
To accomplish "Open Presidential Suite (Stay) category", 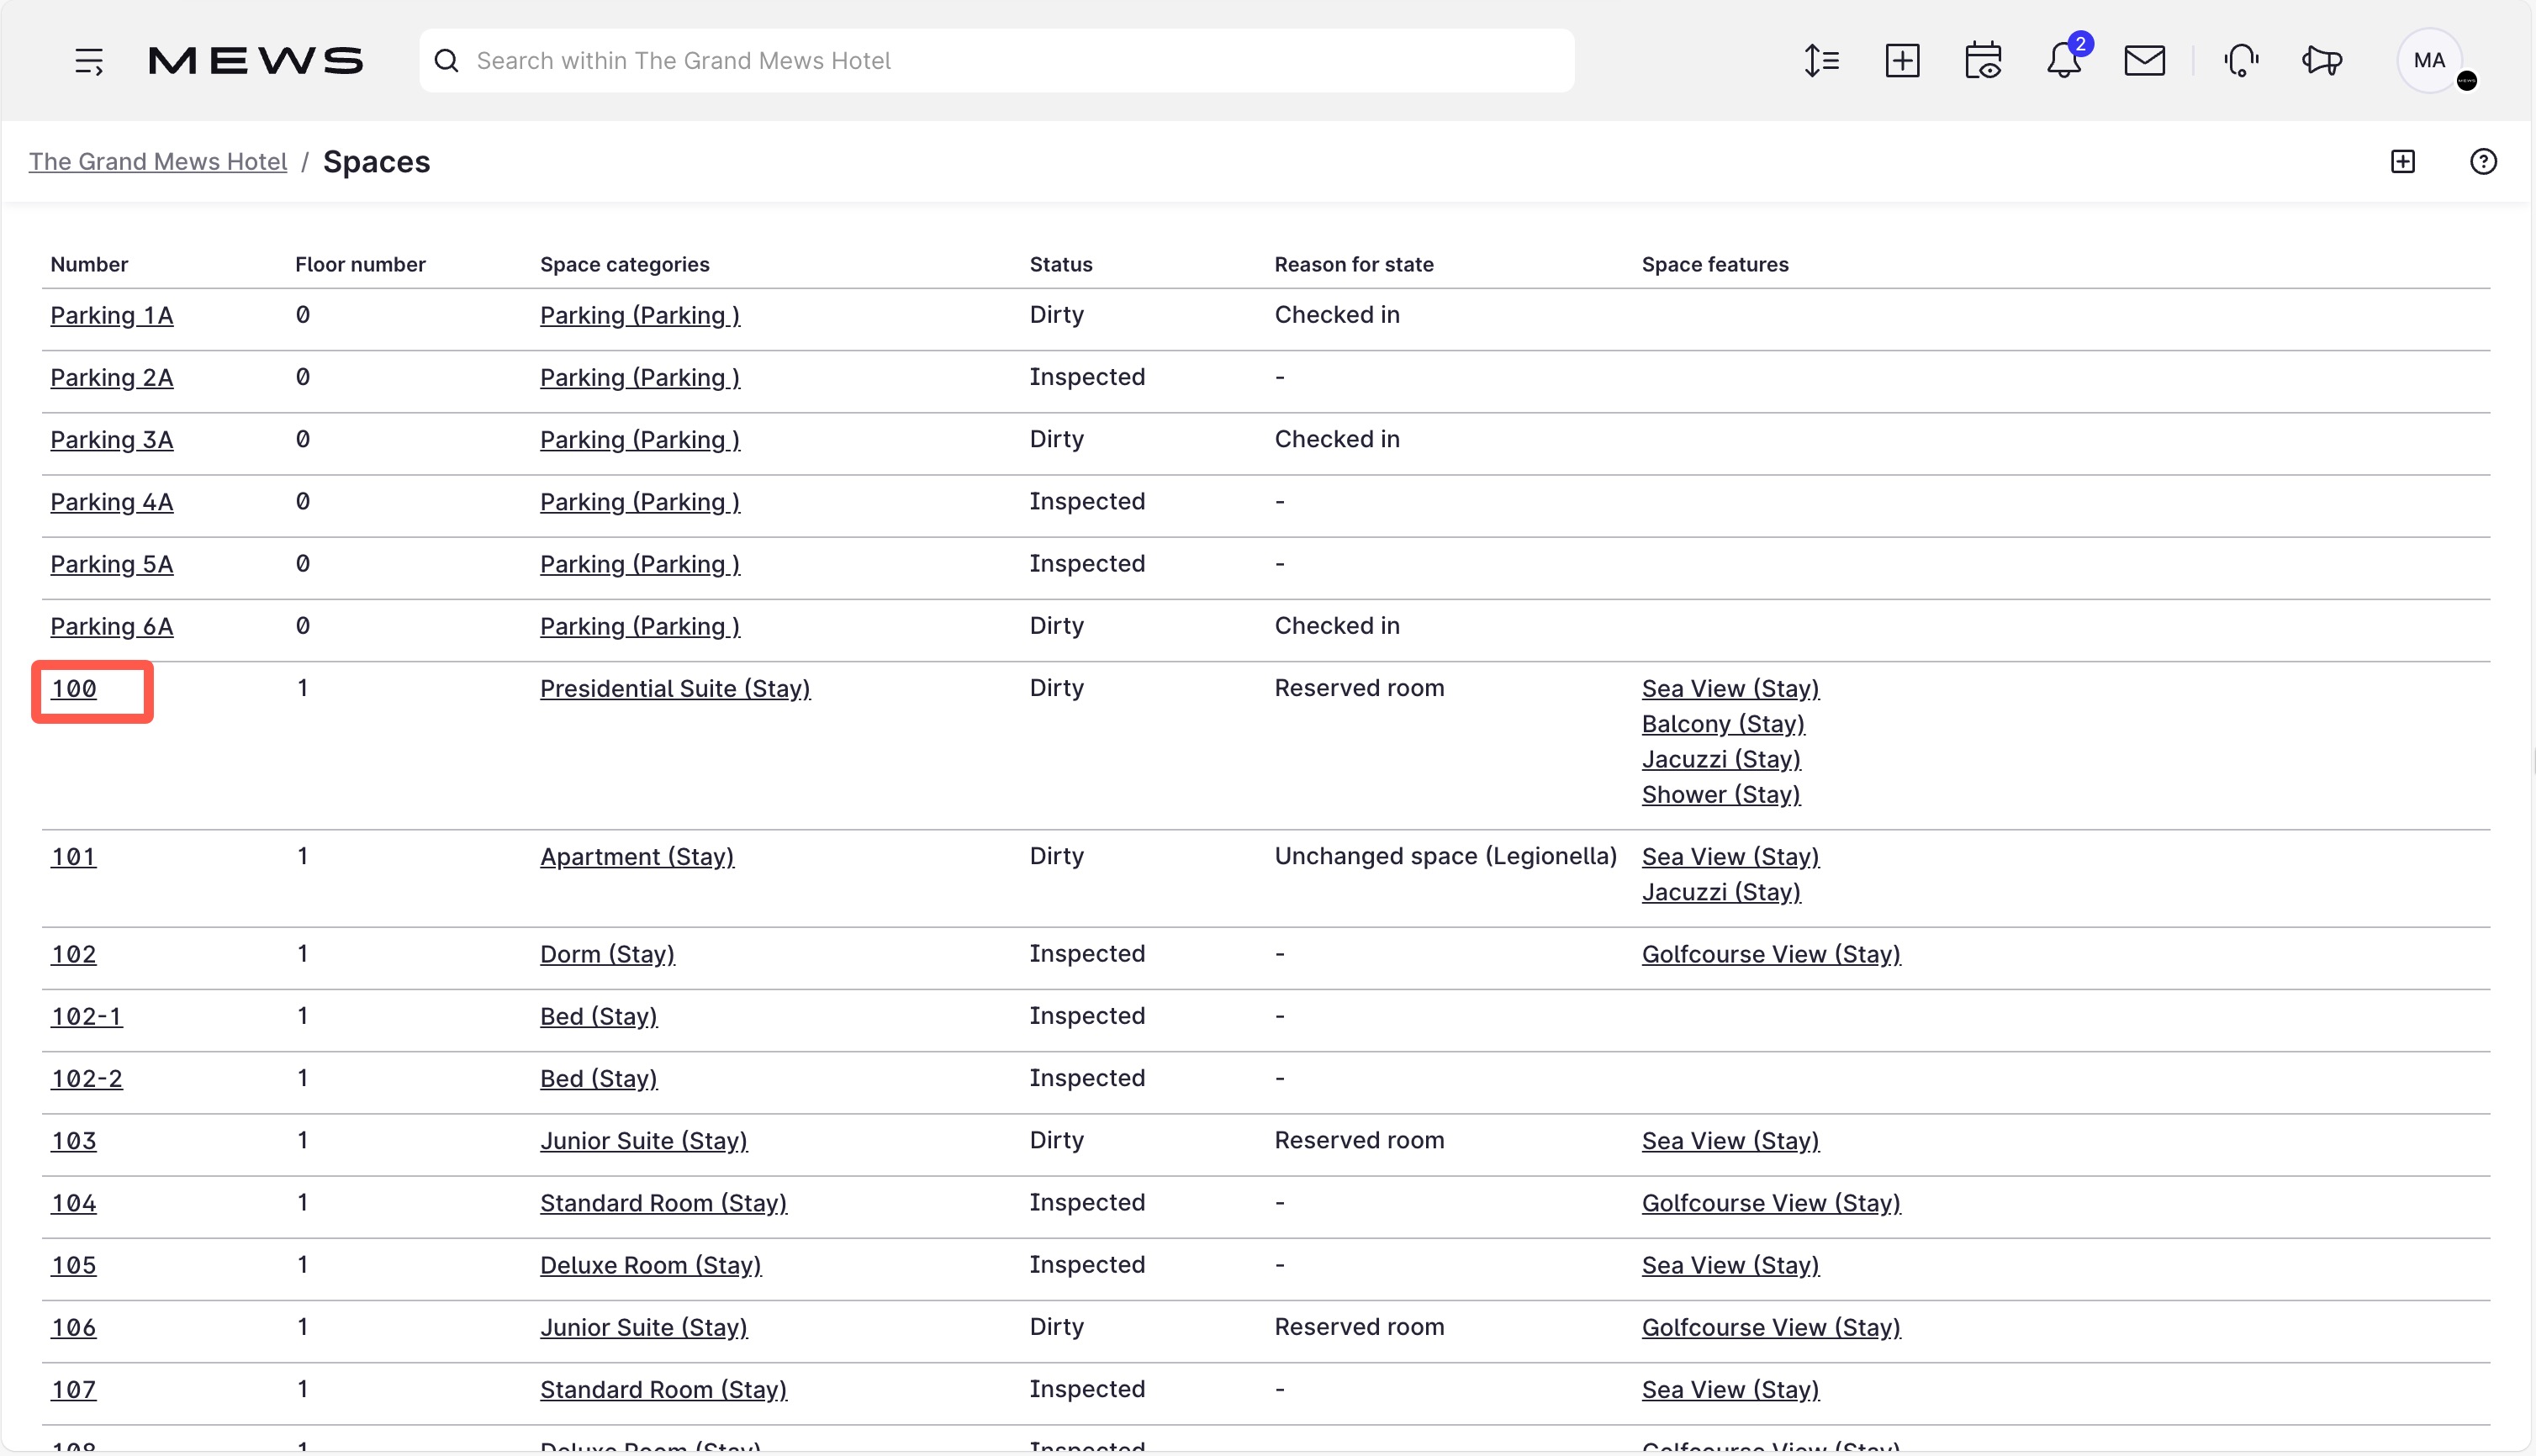I will click(x=675, y=688).
